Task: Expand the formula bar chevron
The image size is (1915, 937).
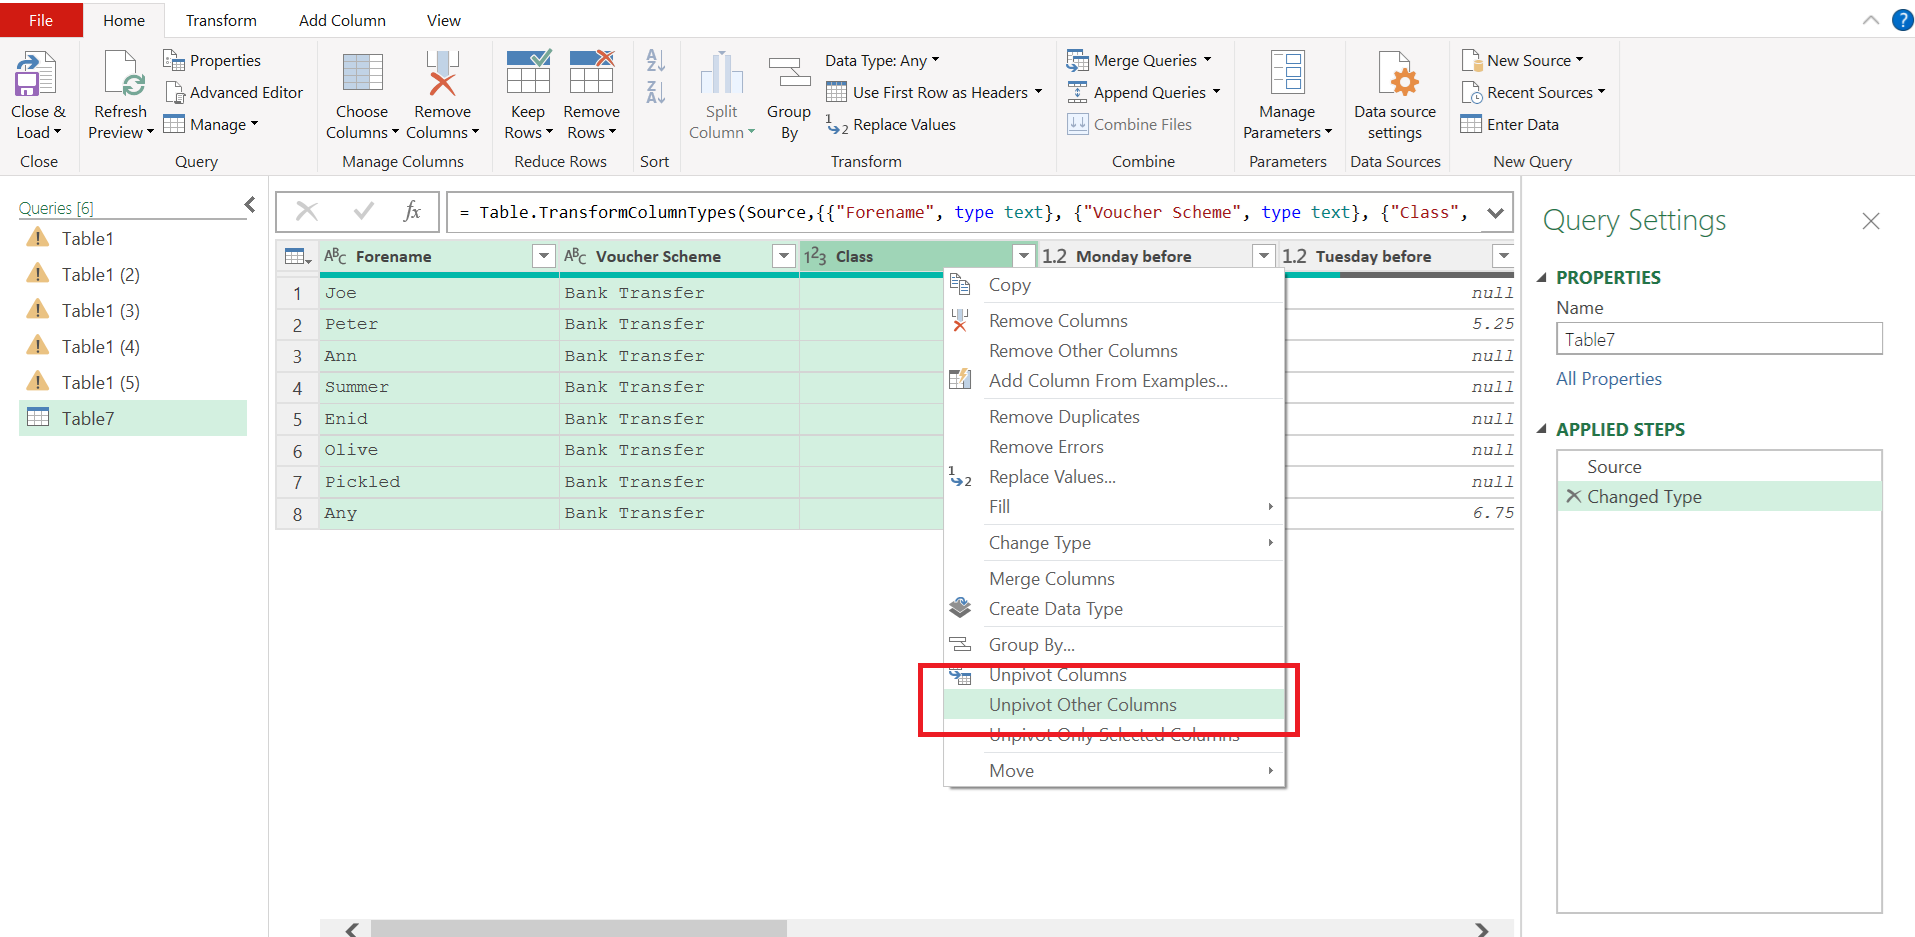Action: pos(1495,213)
